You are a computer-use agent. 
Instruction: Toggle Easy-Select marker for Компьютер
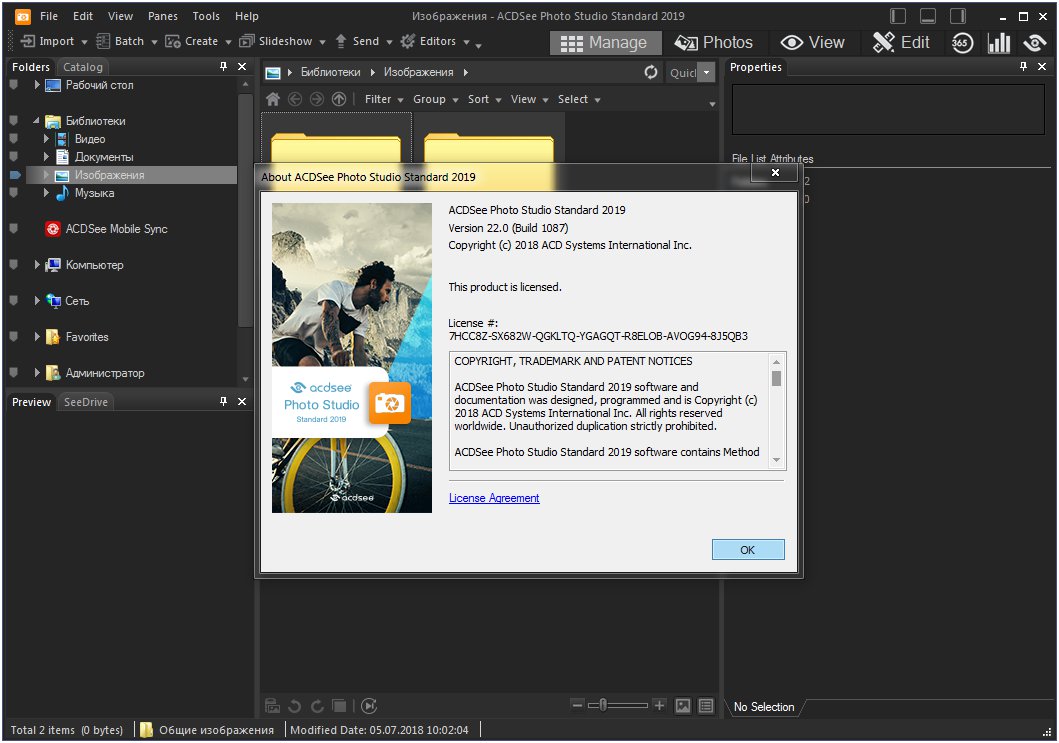[14, 265]
